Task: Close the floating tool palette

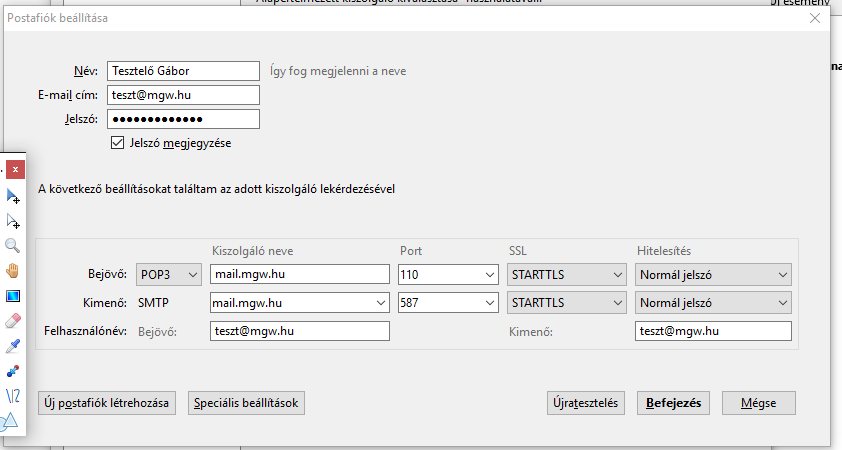Action: 15,170
